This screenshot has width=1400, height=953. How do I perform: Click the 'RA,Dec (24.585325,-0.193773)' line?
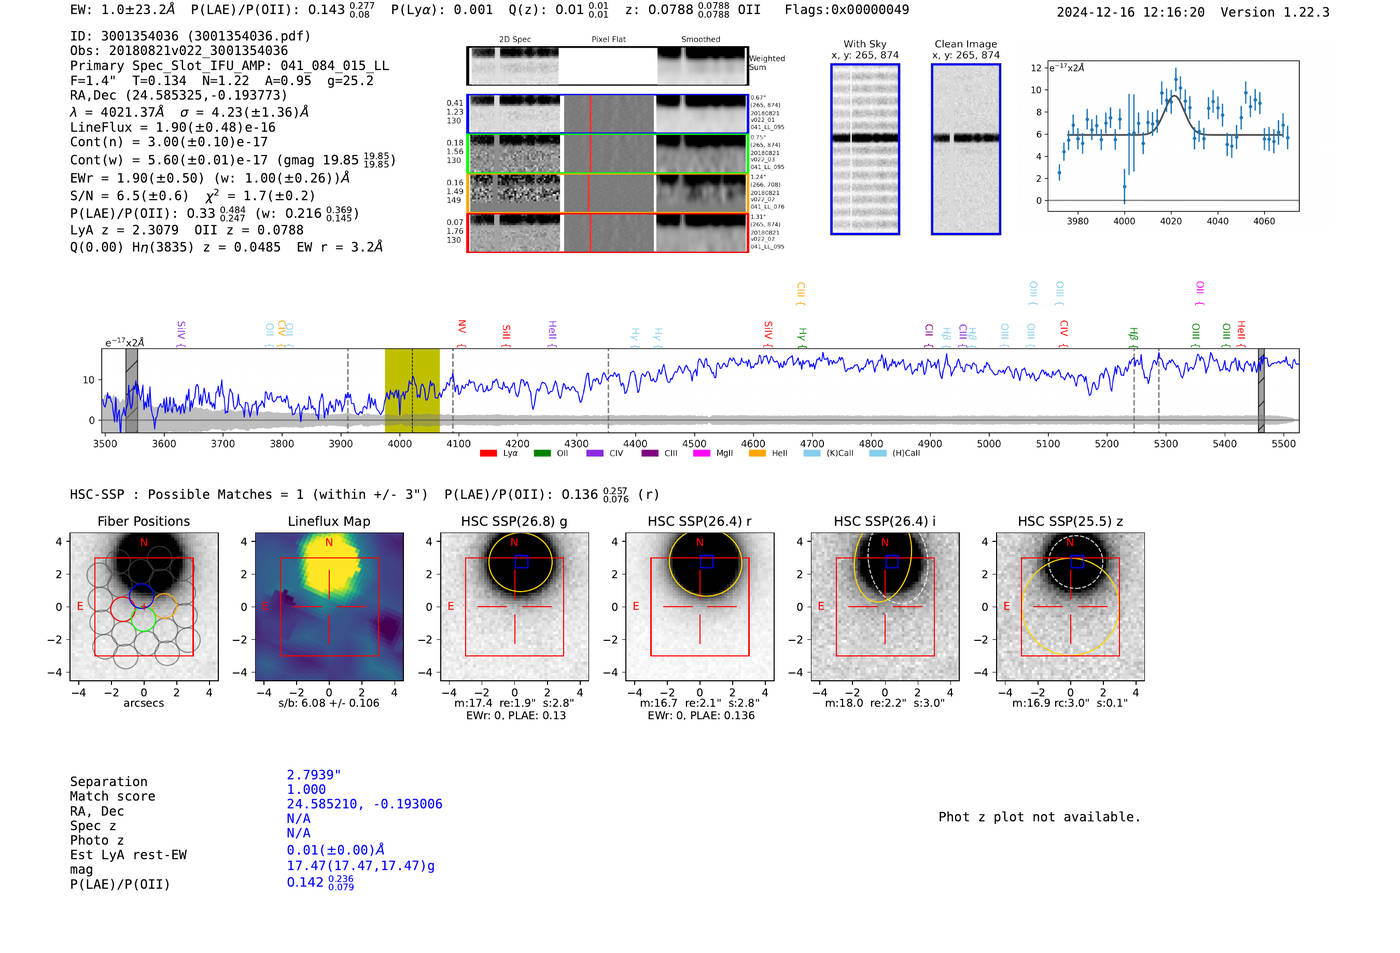[179, 96]
